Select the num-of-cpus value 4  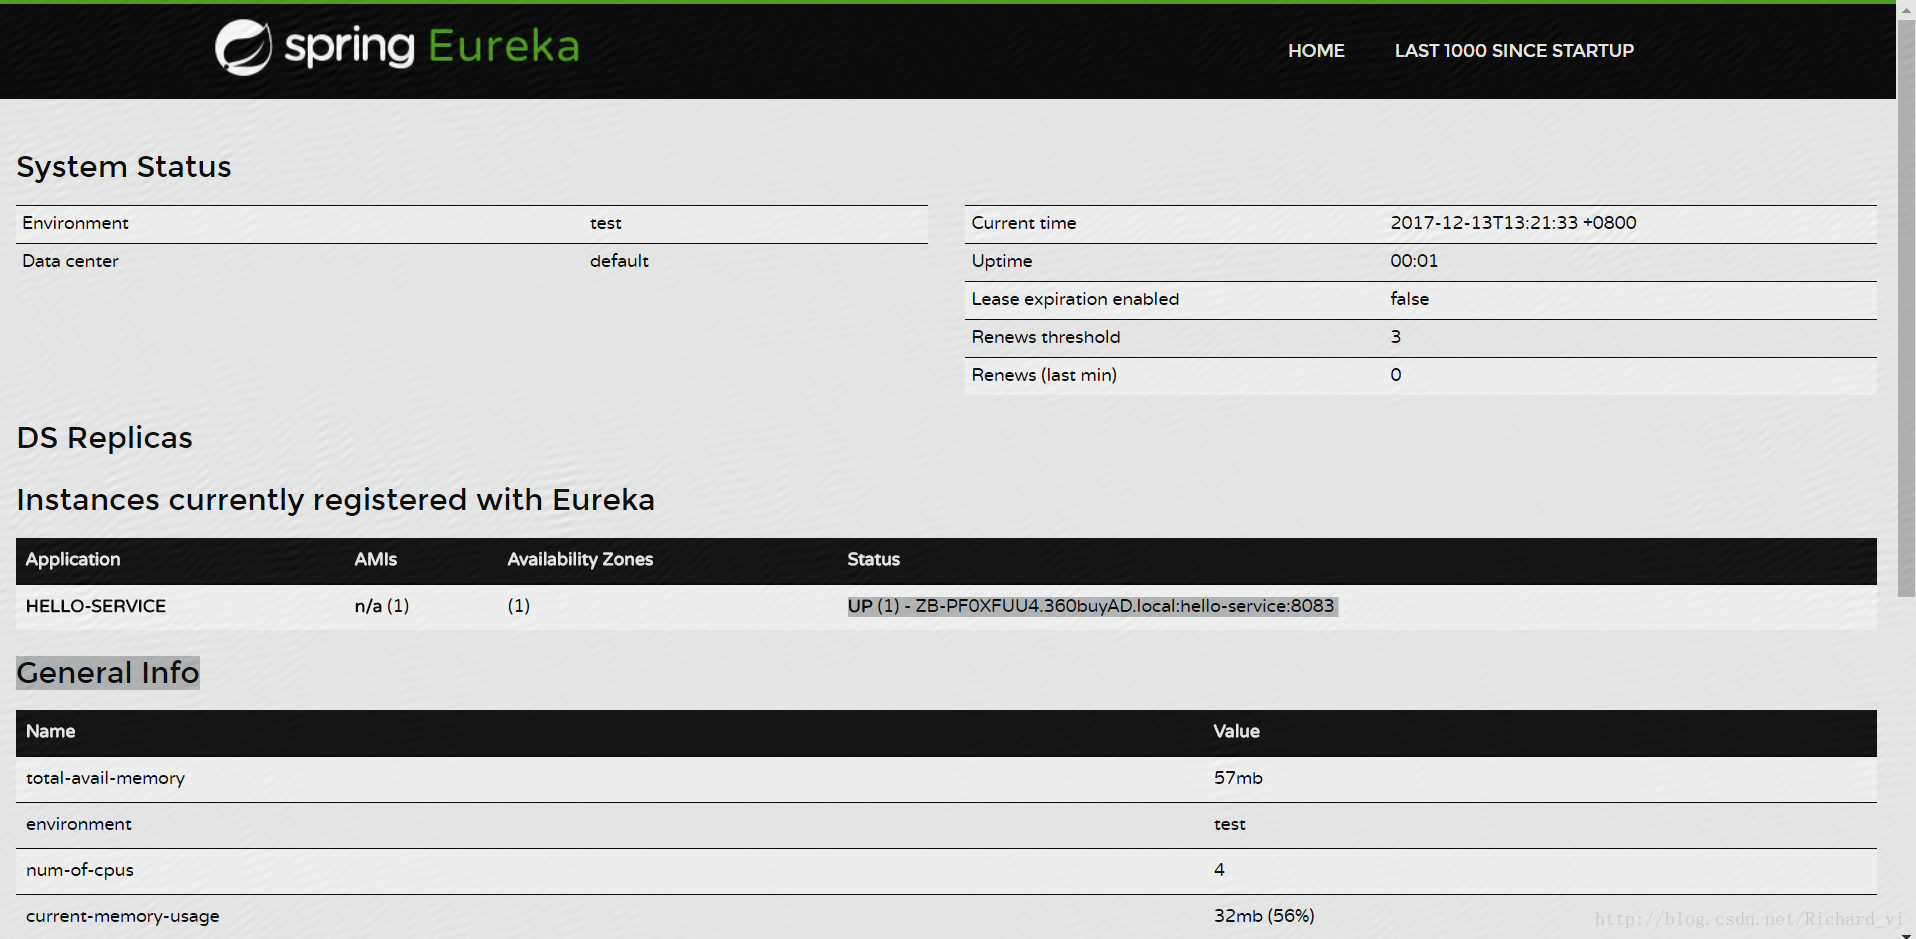click(1219, 870)
